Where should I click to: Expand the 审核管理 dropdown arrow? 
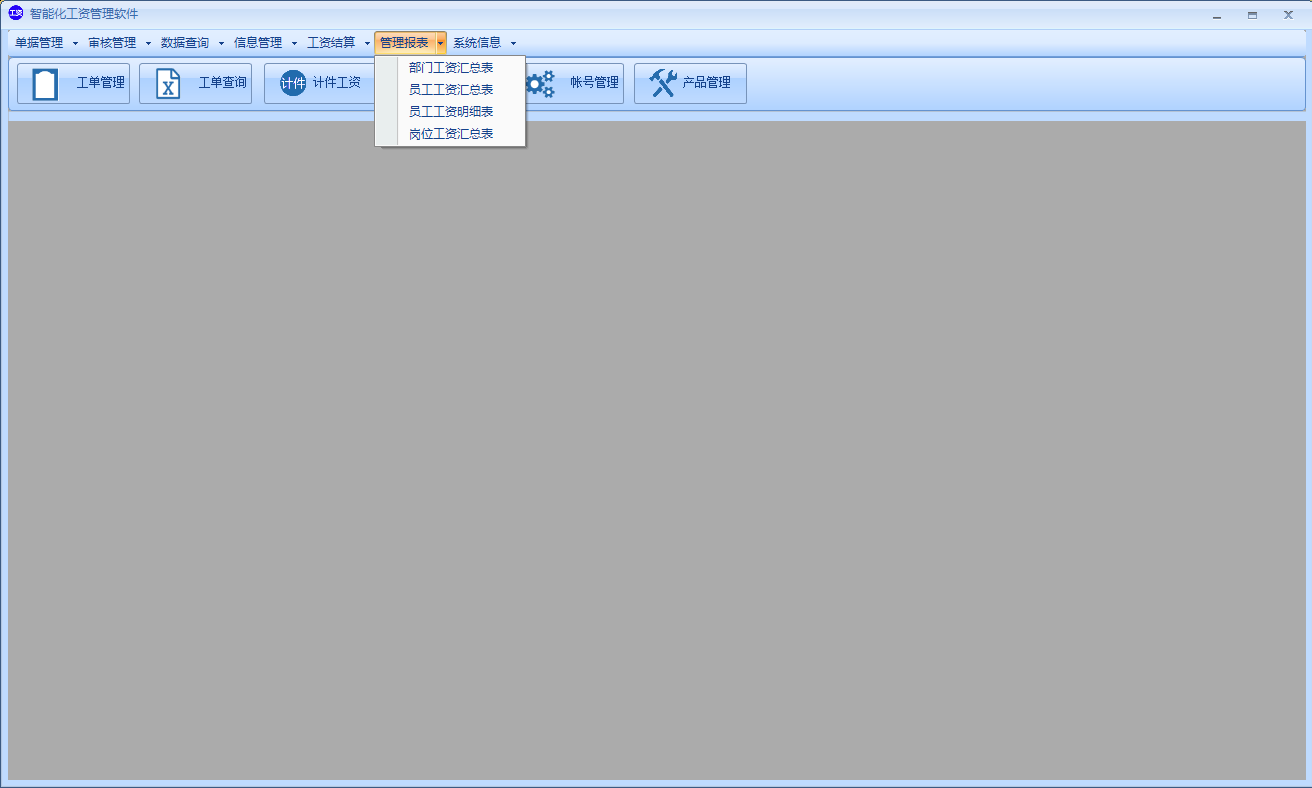(x=148, y=43)
